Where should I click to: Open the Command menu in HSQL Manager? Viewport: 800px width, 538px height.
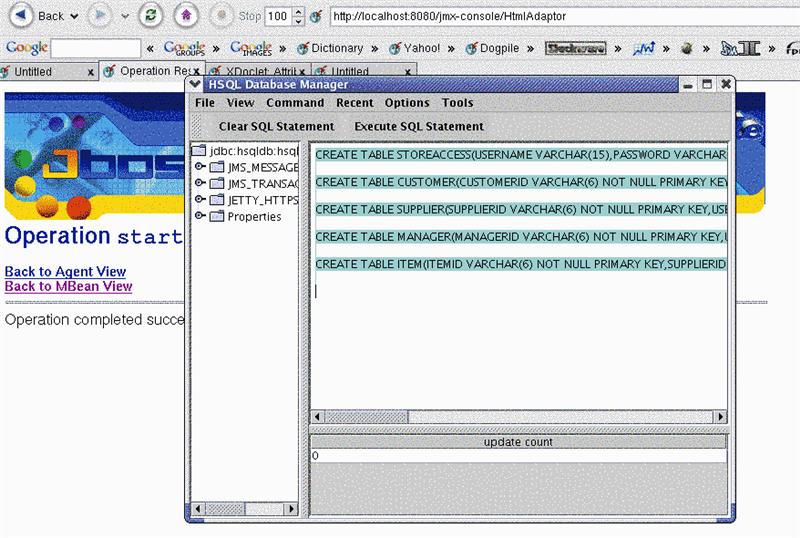[x=295, y=103]
